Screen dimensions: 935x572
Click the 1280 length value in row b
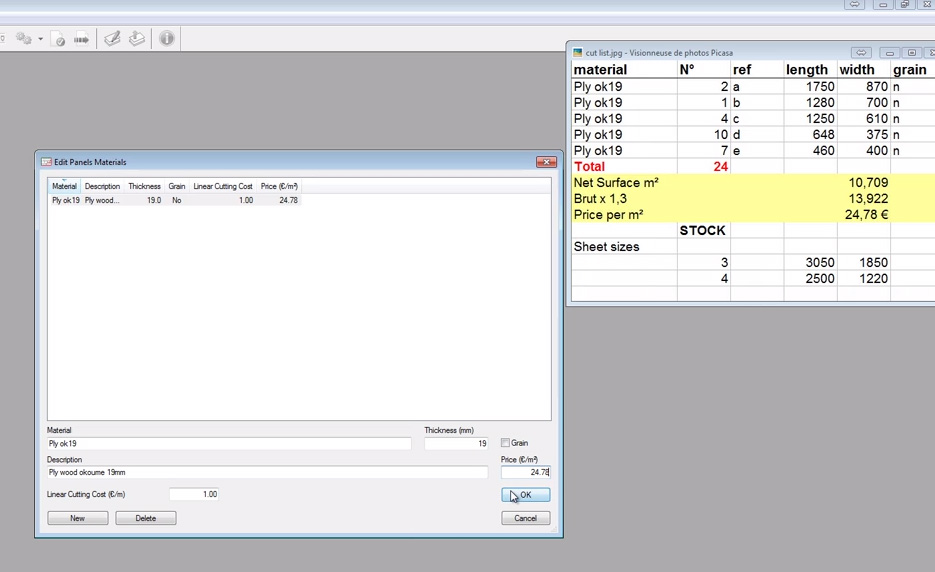[x=820, y=103]
